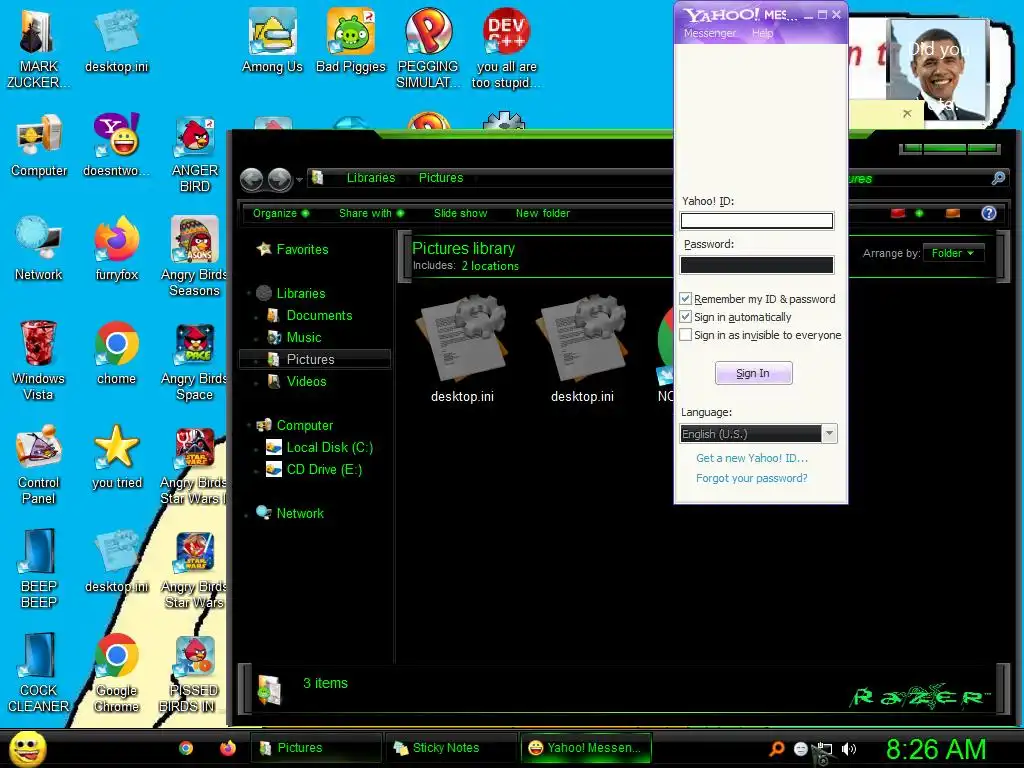Open Angry Birds Space shortcut
The width and height of the screenshot is (1024, 768).
[x=195, y=360]
